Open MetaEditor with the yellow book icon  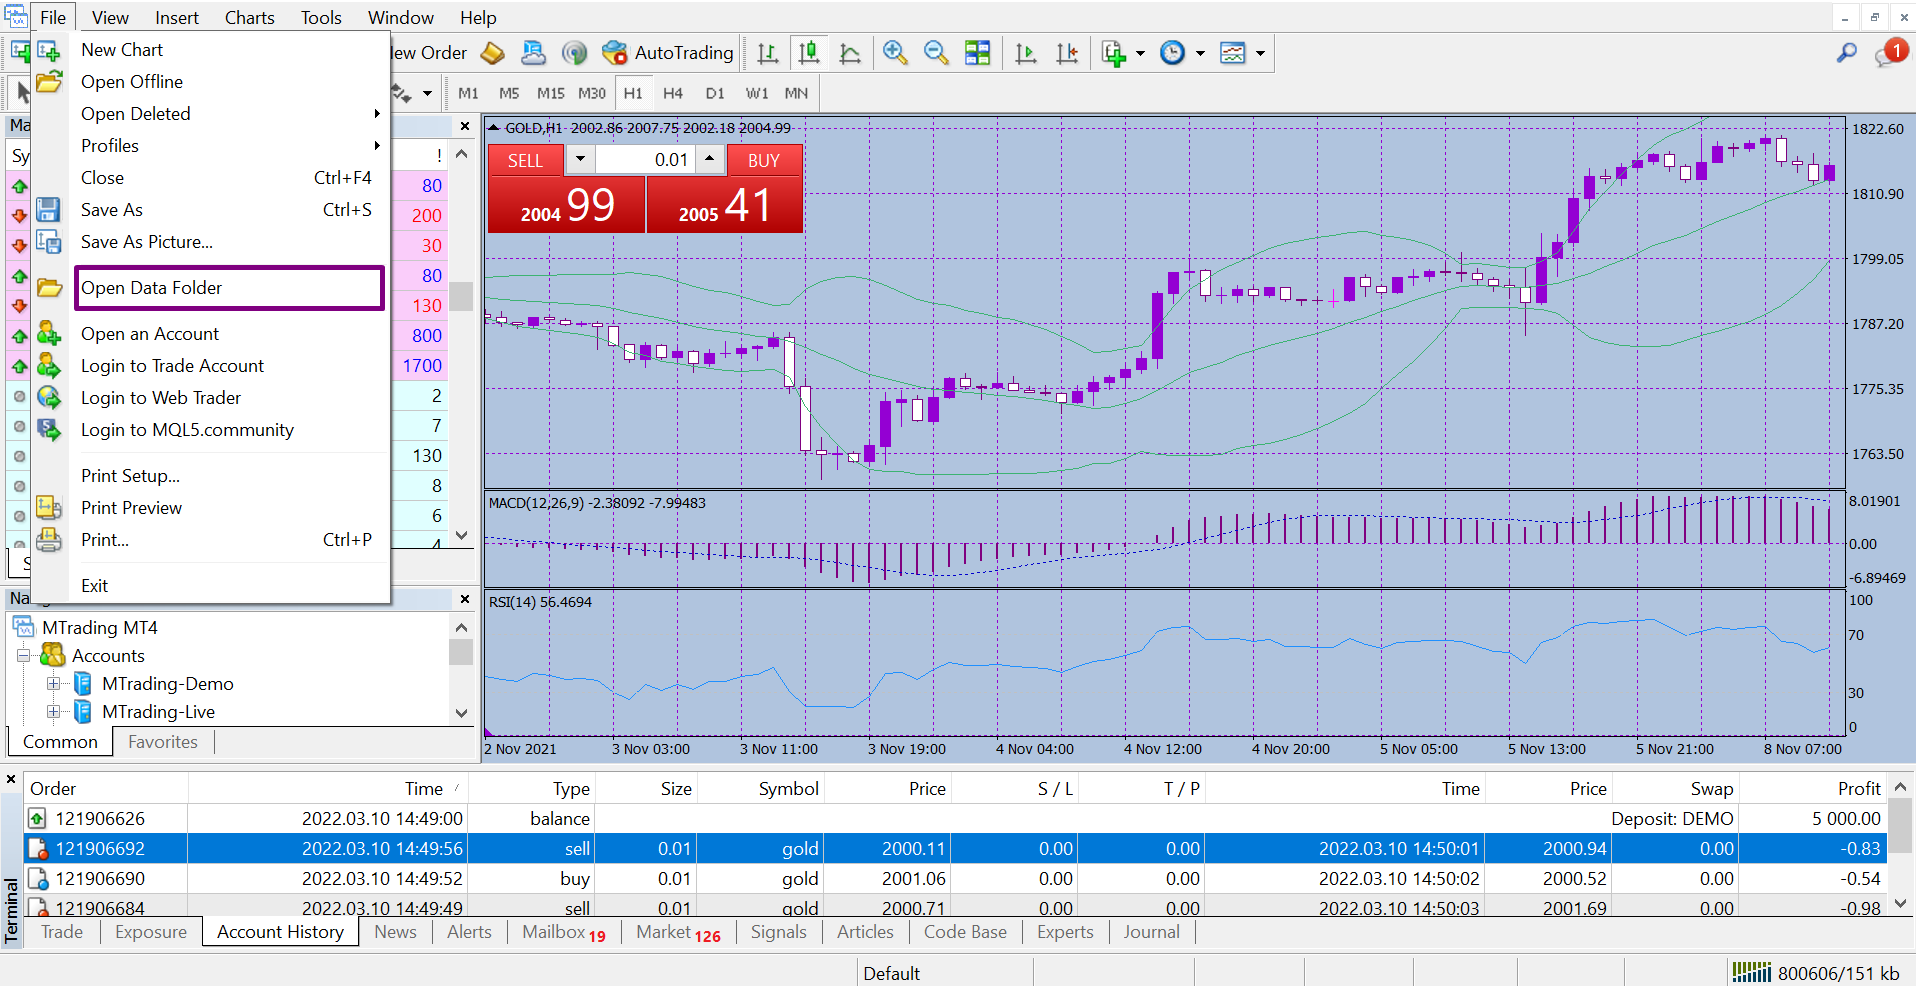click(492, 53)
